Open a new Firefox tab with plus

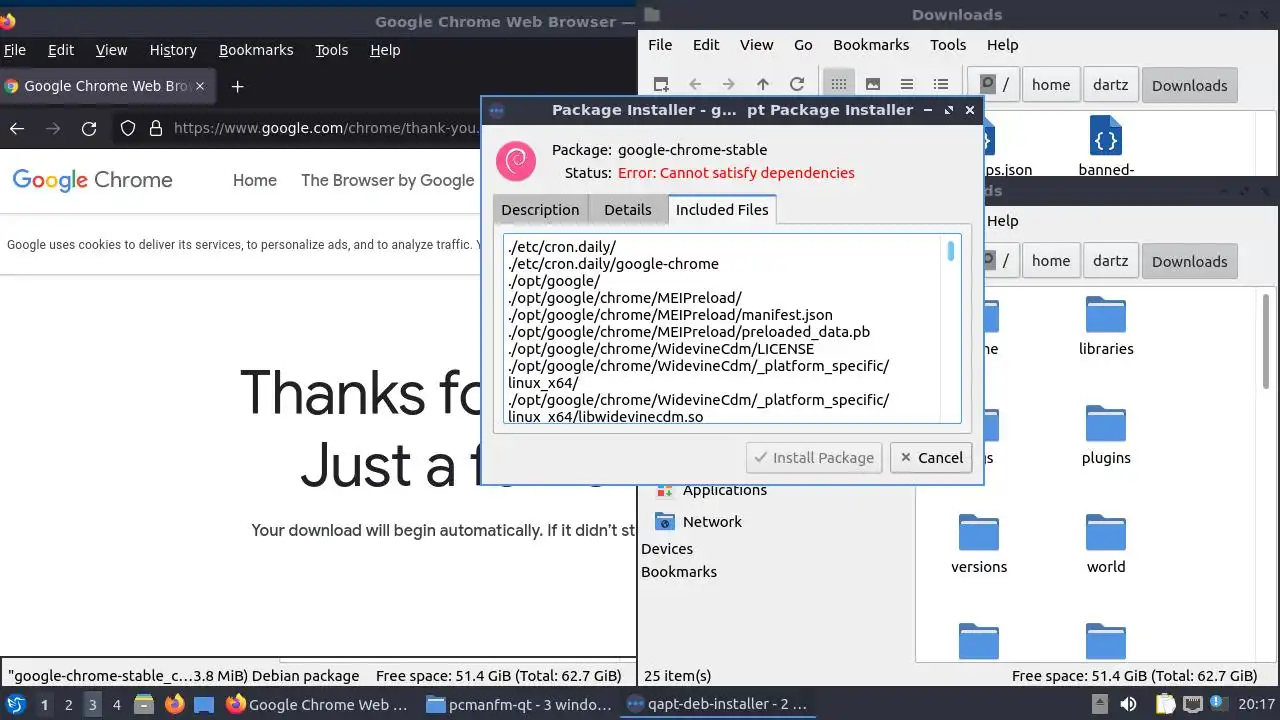[x=237, y=86]
